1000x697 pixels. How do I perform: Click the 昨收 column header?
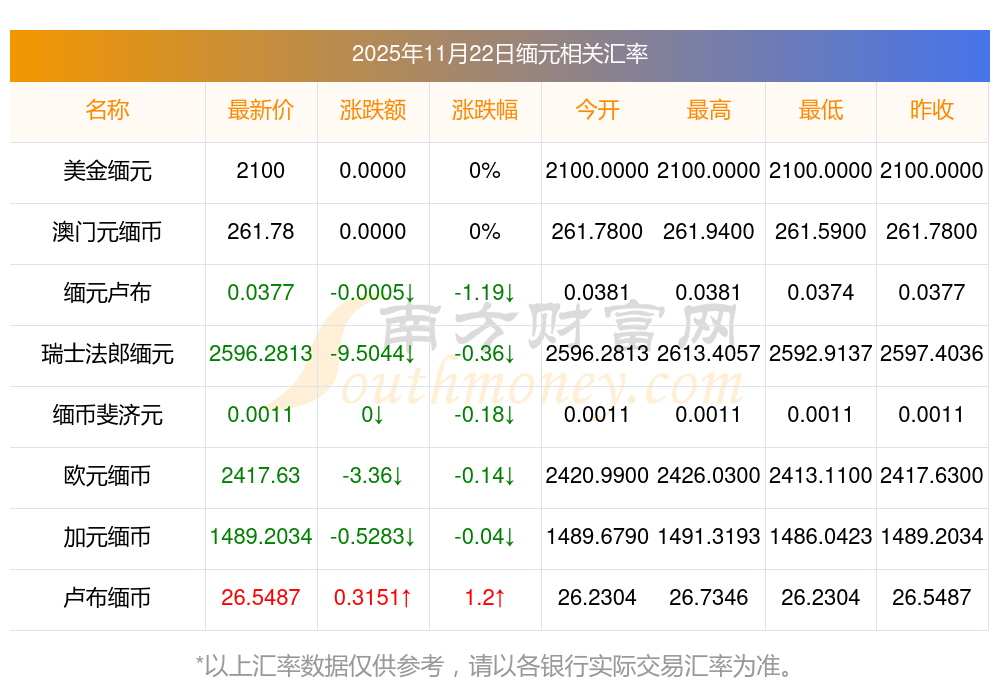point(932,110)
